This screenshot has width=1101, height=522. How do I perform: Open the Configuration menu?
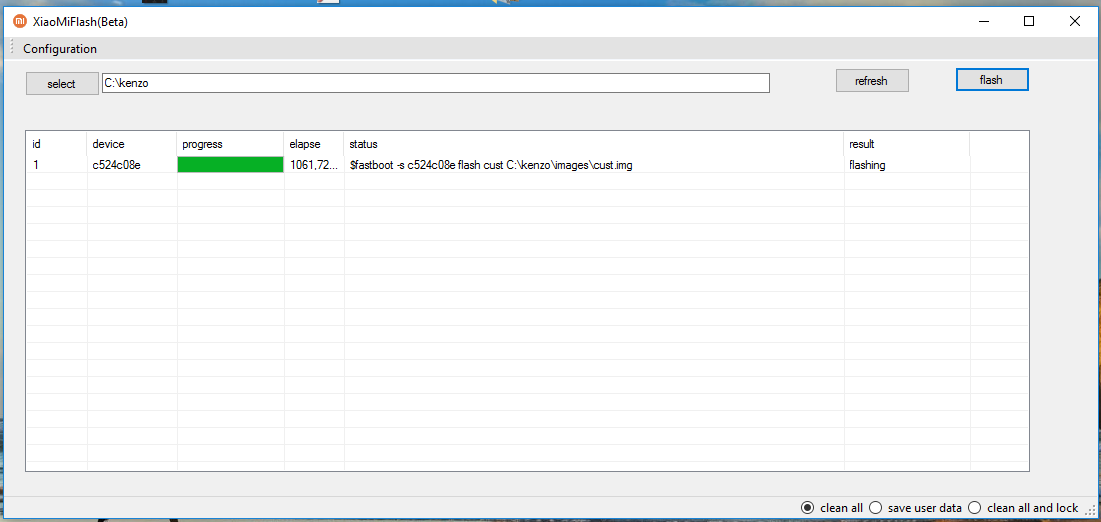pos(60,49)
